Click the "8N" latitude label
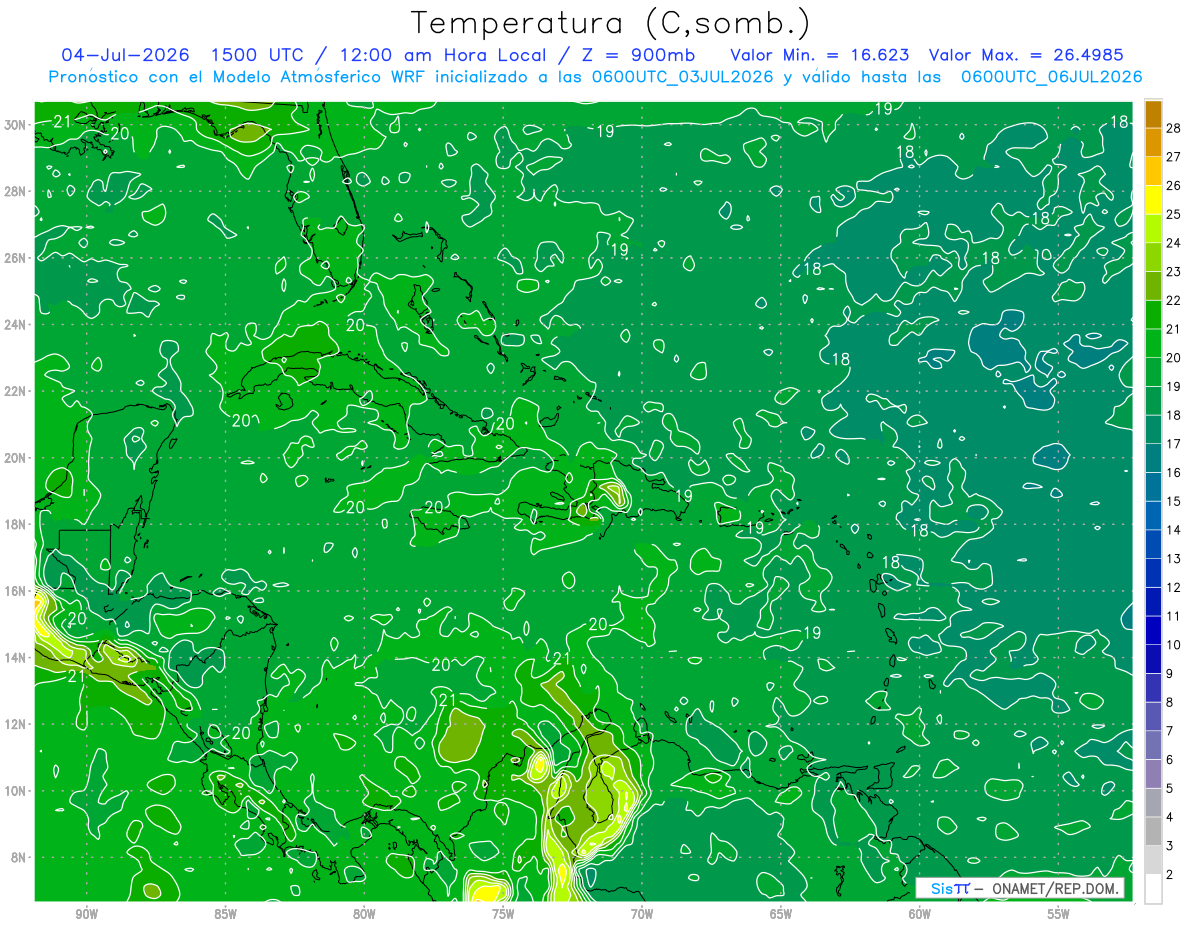The image size is (1200, 927). tap(18, 858)
